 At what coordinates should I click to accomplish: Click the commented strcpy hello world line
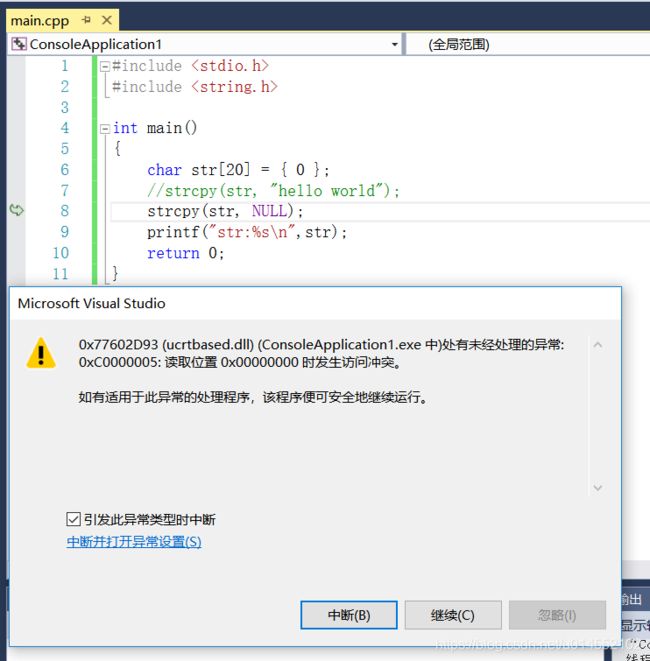point(273,191)
